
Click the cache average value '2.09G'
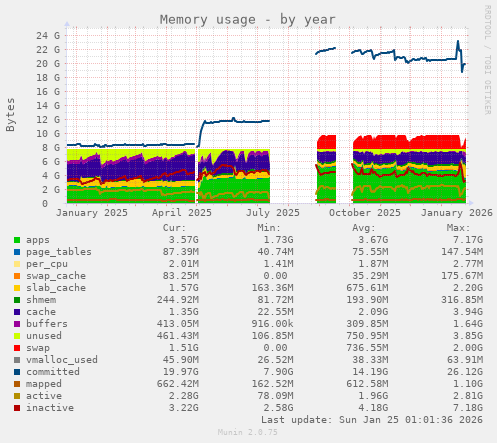[x=373, y=312]
